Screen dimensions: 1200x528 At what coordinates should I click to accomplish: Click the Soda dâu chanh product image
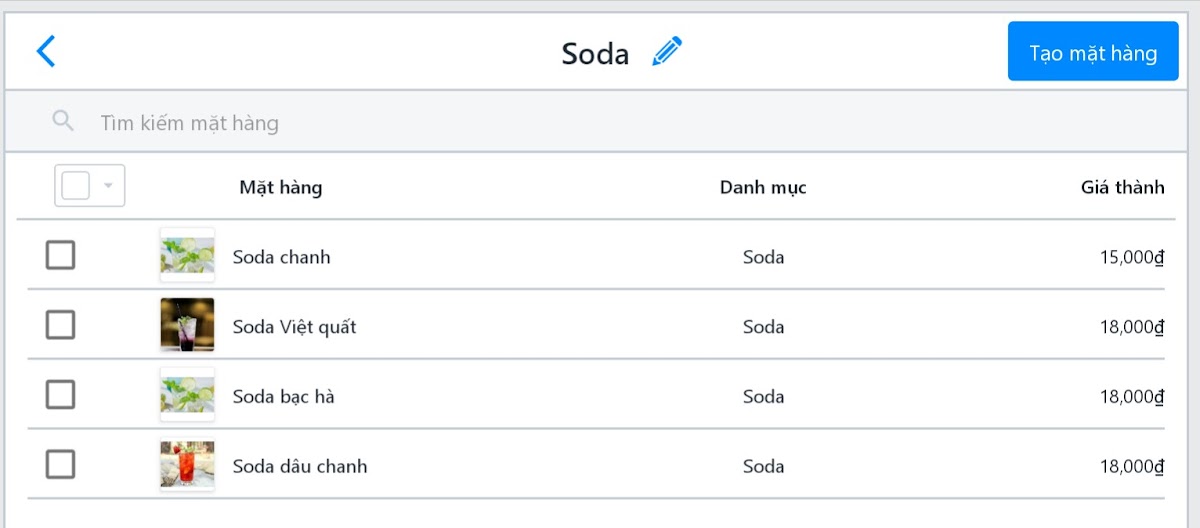point(187,466)
